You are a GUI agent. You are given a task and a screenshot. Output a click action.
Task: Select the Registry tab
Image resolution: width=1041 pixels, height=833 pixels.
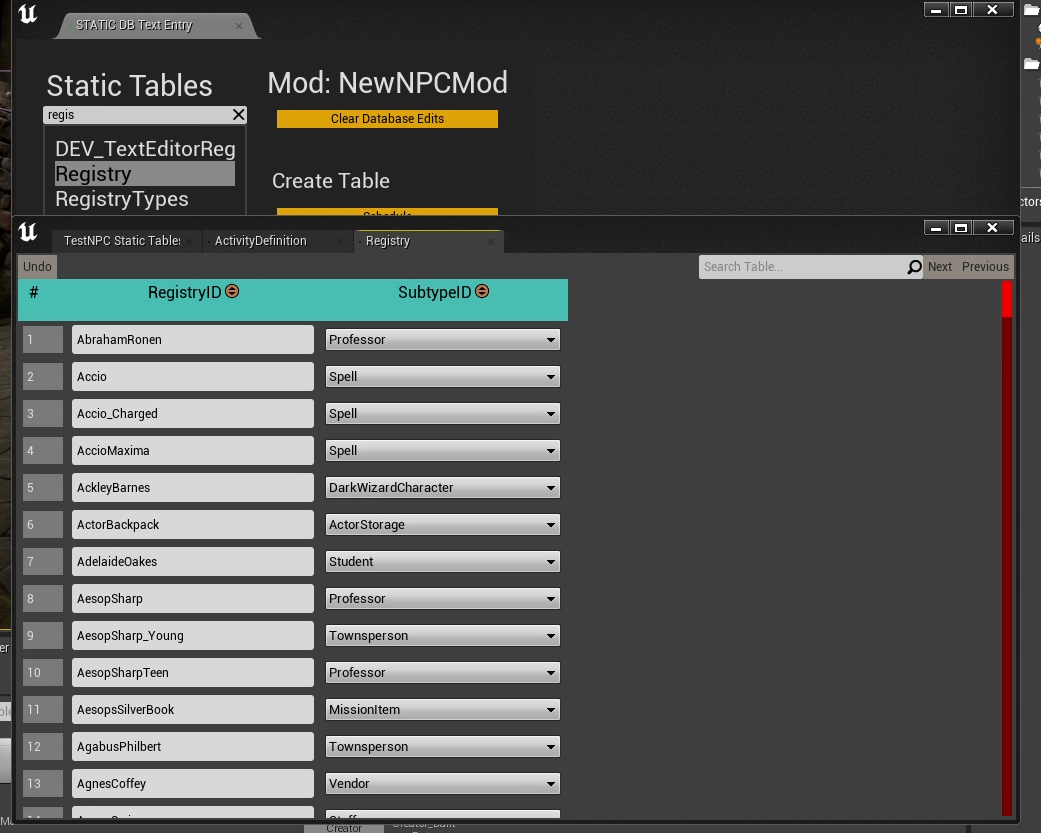pyautogui.click(x=388, y=241)
